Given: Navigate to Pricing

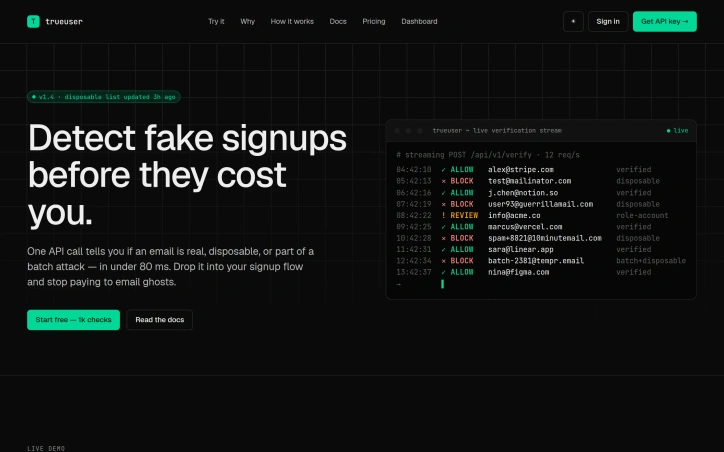Looking at the screenshot, I should (x=374, y=21).
